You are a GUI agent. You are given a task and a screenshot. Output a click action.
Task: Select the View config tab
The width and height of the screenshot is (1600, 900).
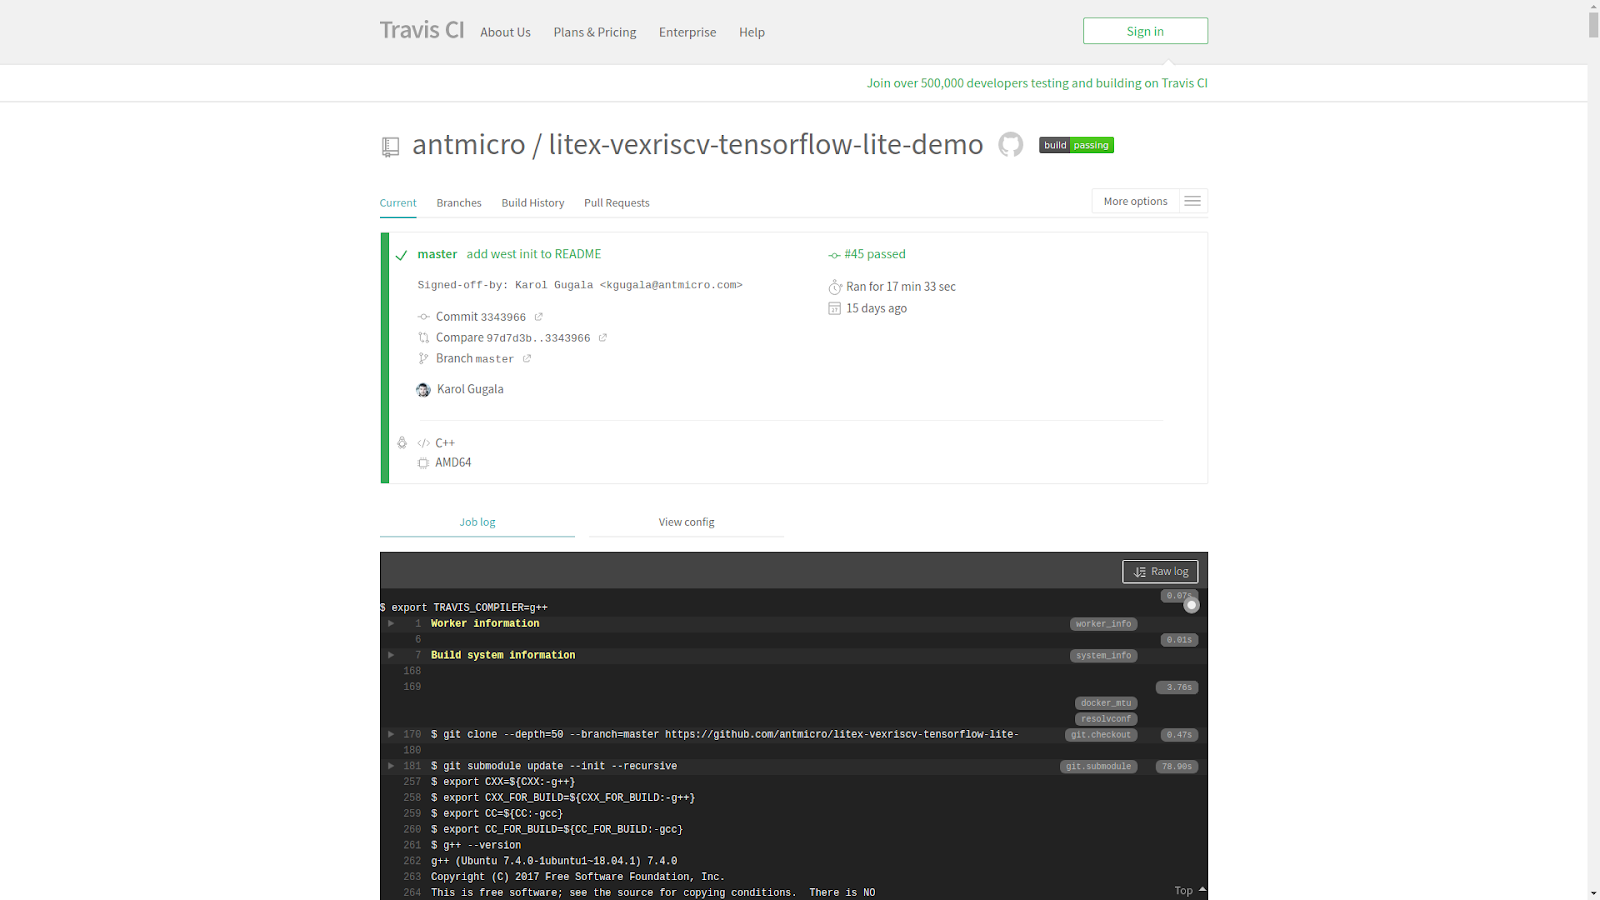tap(686, 522)
